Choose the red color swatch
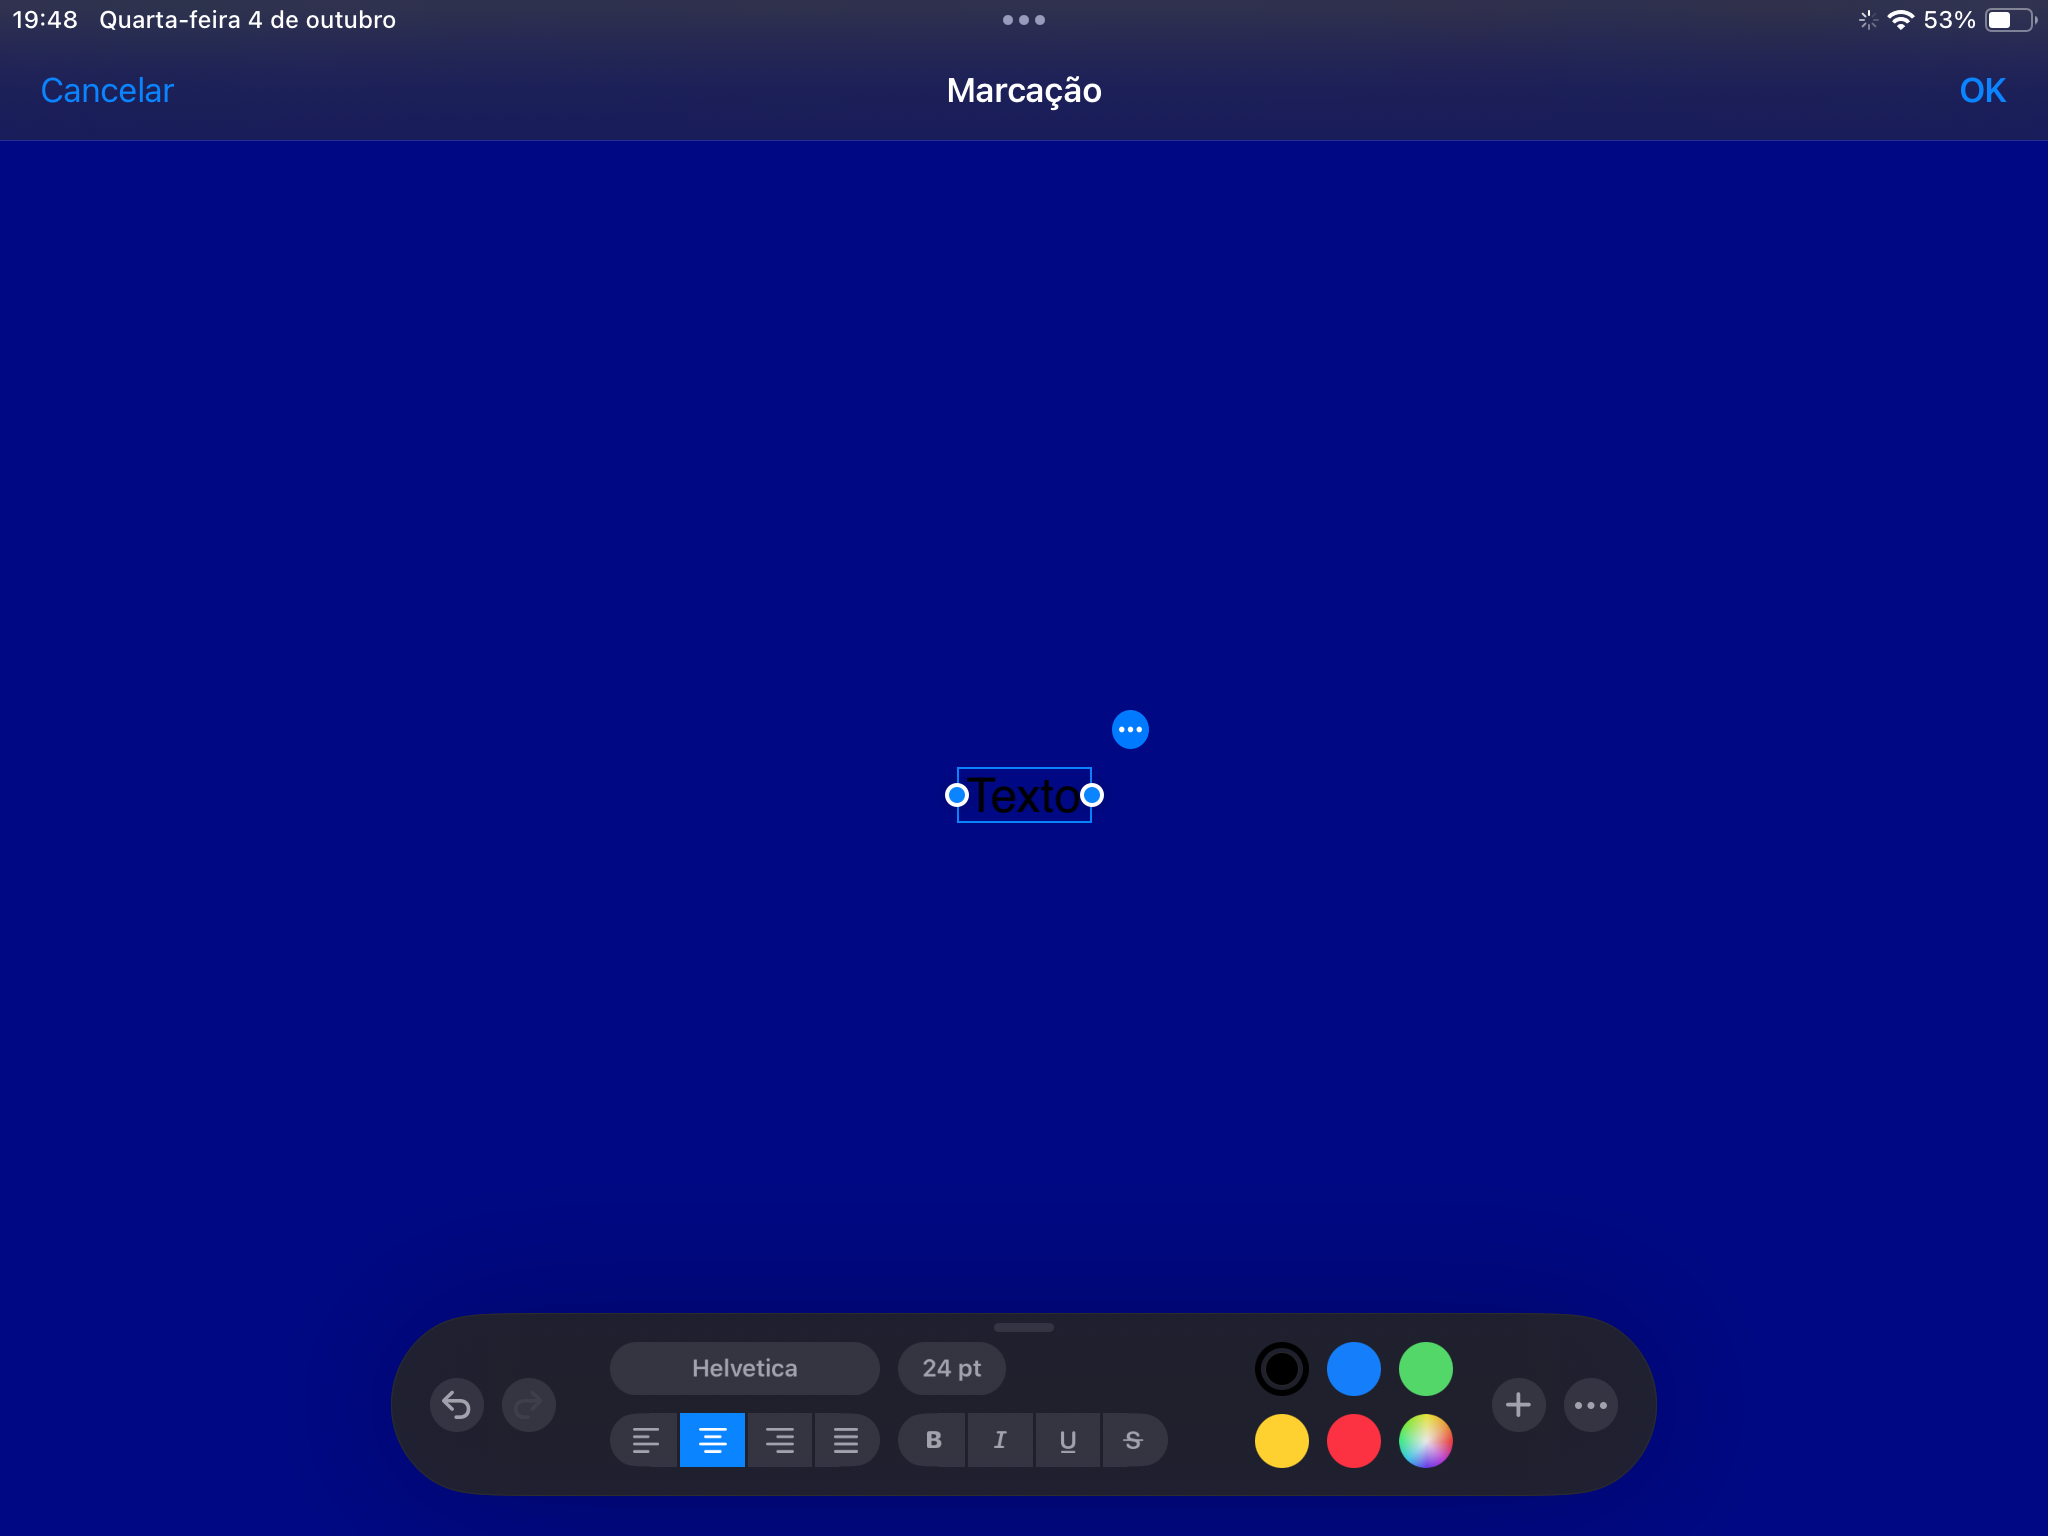This screenshot has width=2048, height=1536. pos(1353,1441)
